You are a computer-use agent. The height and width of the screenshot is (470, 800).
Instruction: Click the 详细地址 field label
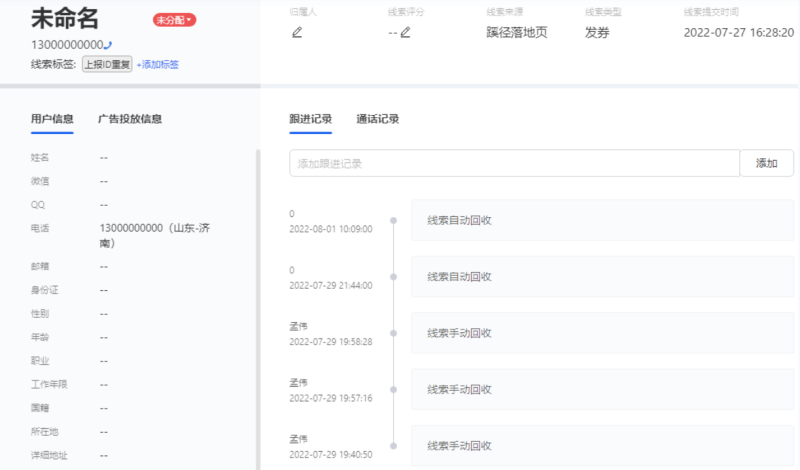click(x=49, y=455)
